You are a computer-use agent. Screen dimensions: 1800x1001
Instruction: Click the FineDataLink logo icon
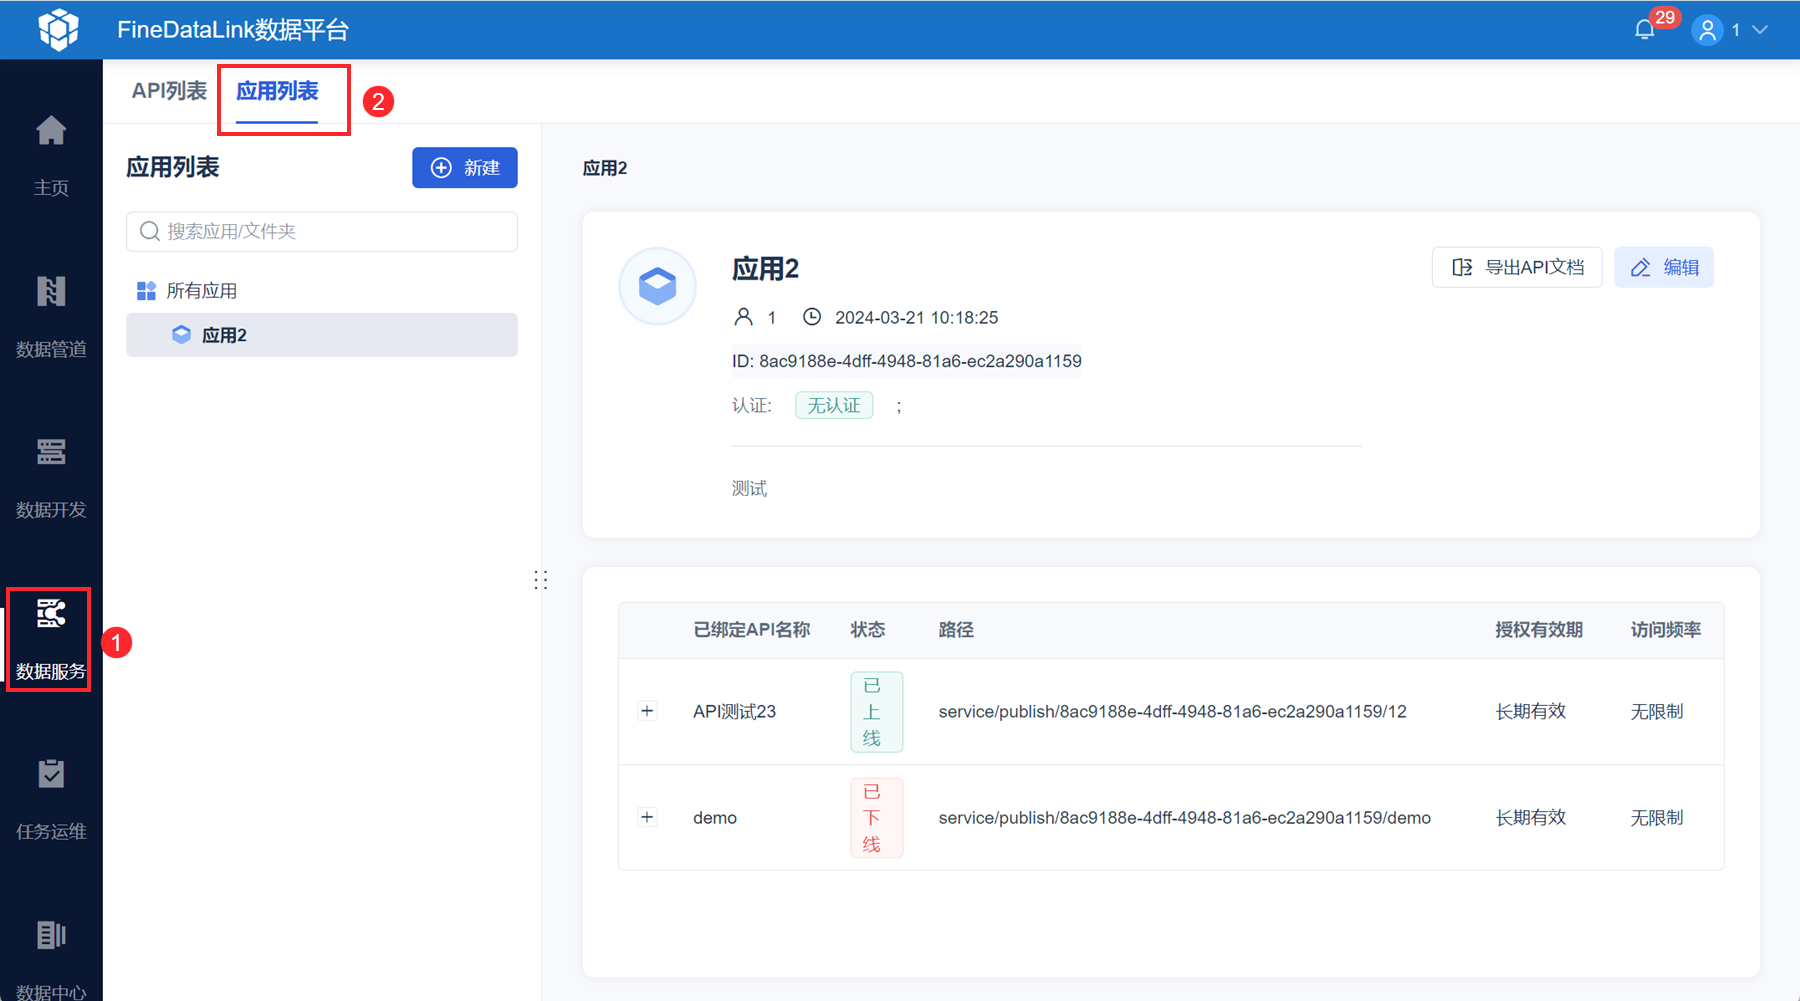[x=59, y=29]
